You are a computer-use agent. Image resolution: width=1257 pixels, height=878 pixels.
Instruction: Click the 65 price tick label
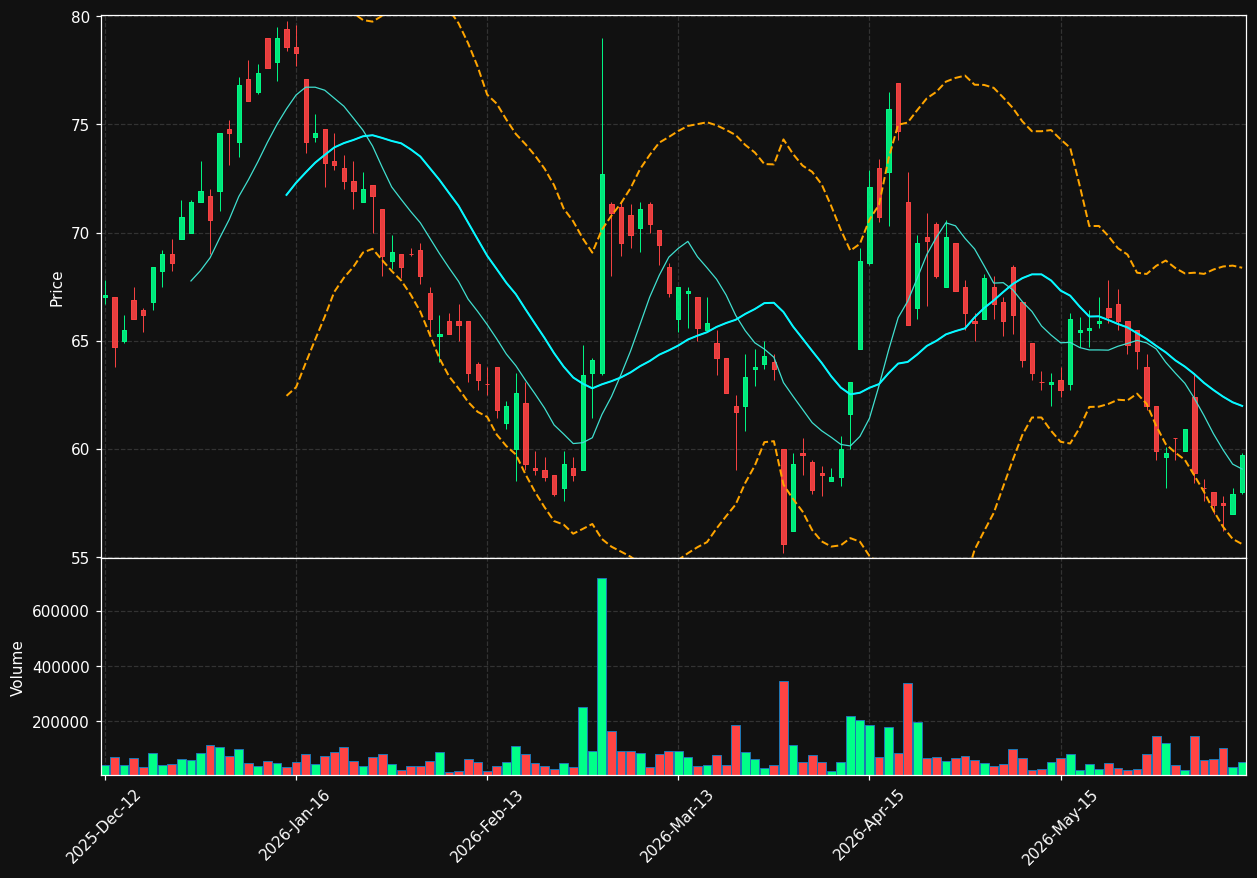(x=80, y=341)
